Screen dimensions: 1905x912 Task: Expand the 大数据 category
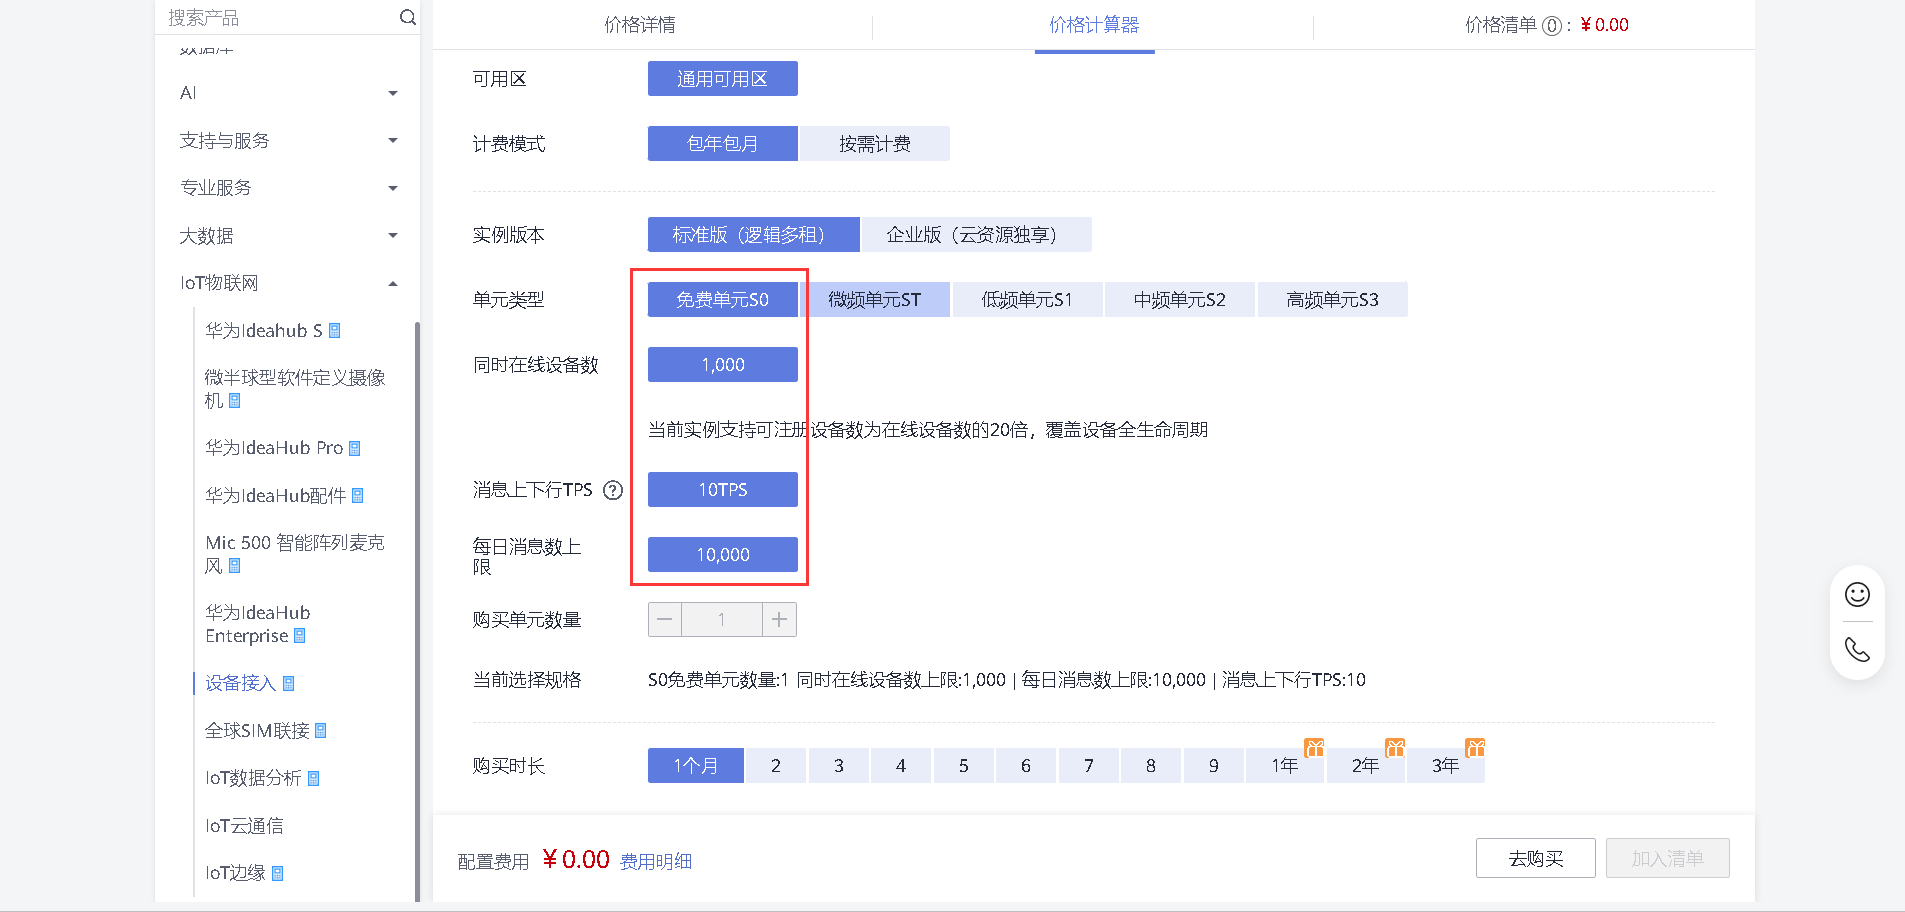pyautogui.click(x=393, y=236)
